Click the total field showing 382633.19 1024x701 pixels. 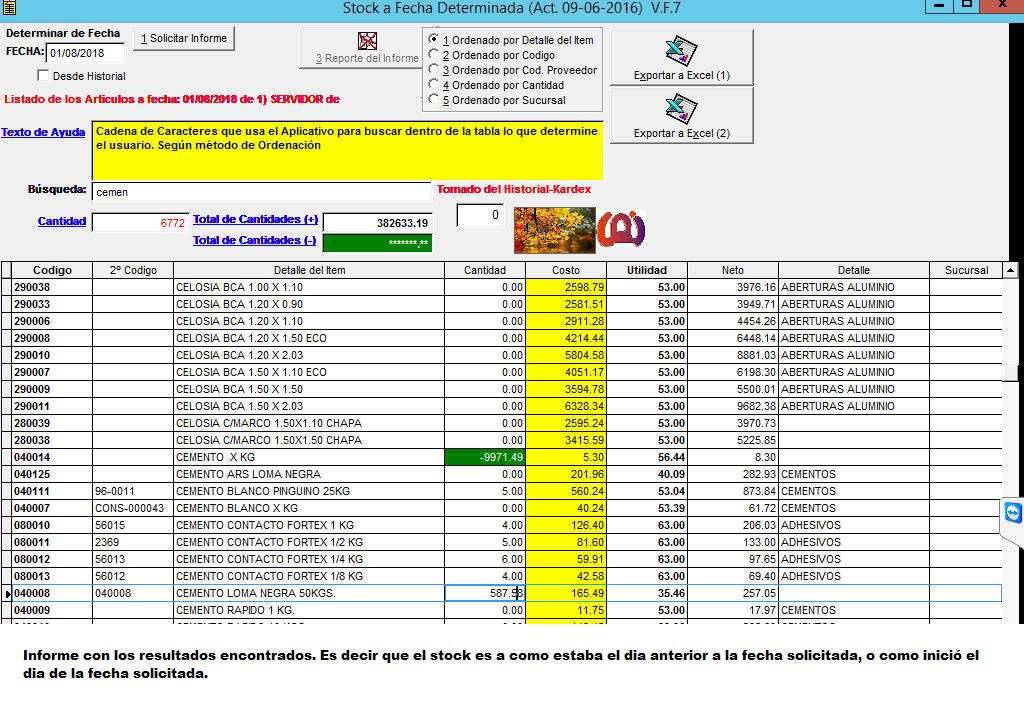pos(377,223)
